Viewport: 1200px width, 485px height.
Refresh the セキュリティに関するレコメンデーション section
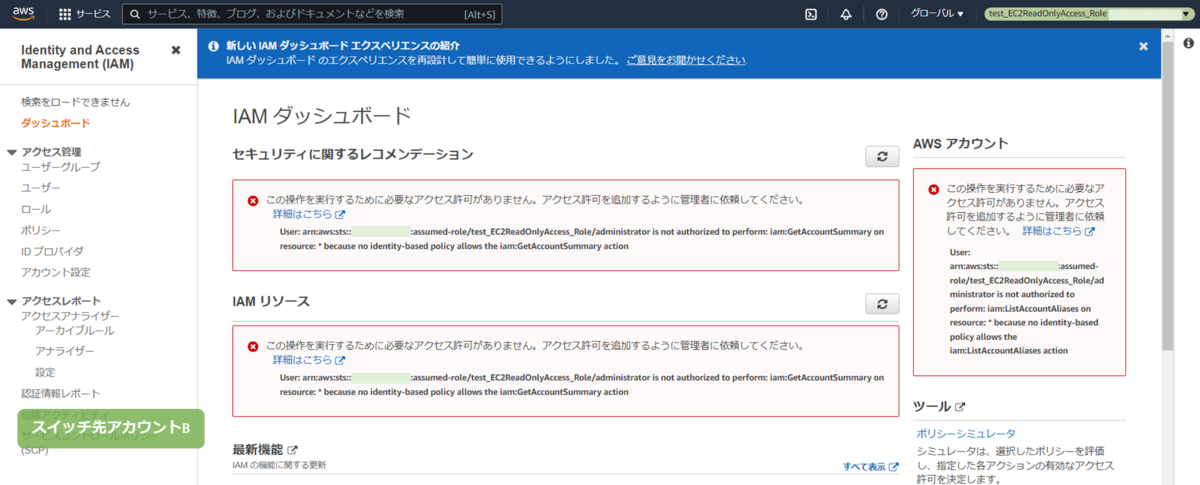pyautogui.click(x=882, y=156)
